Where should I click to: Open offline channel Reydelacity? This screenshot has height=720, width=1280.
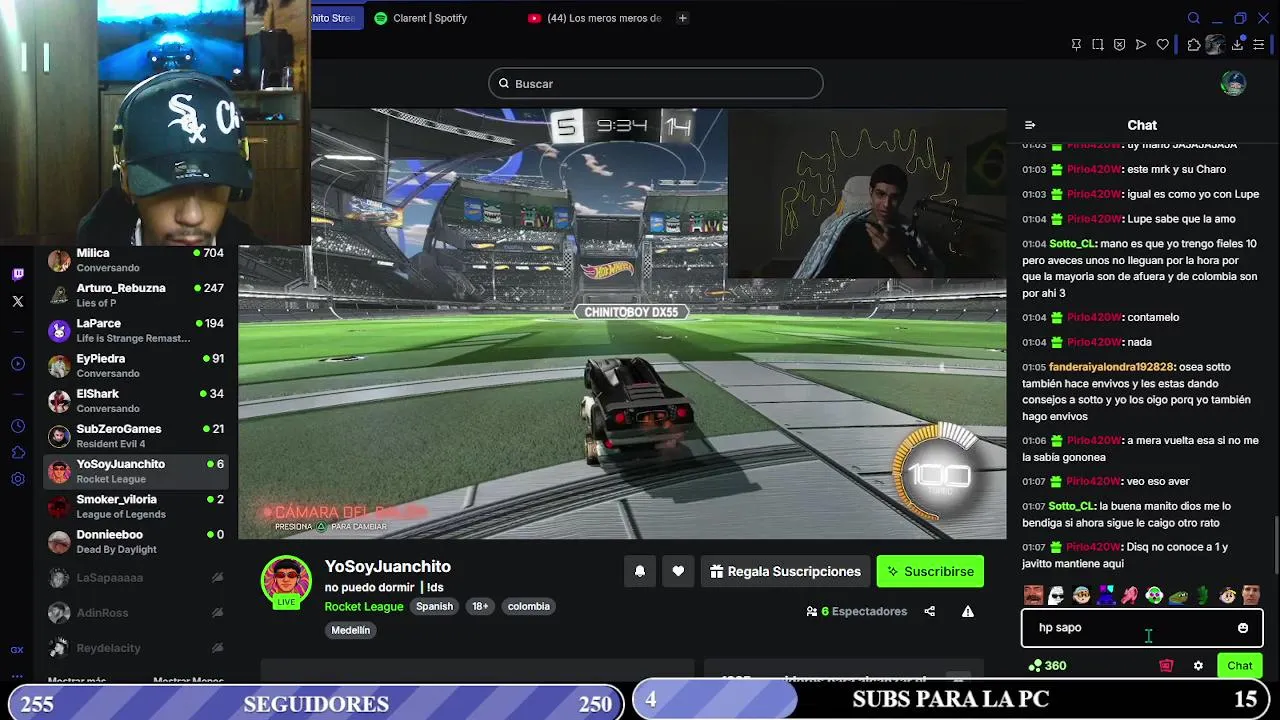[136, 648]
